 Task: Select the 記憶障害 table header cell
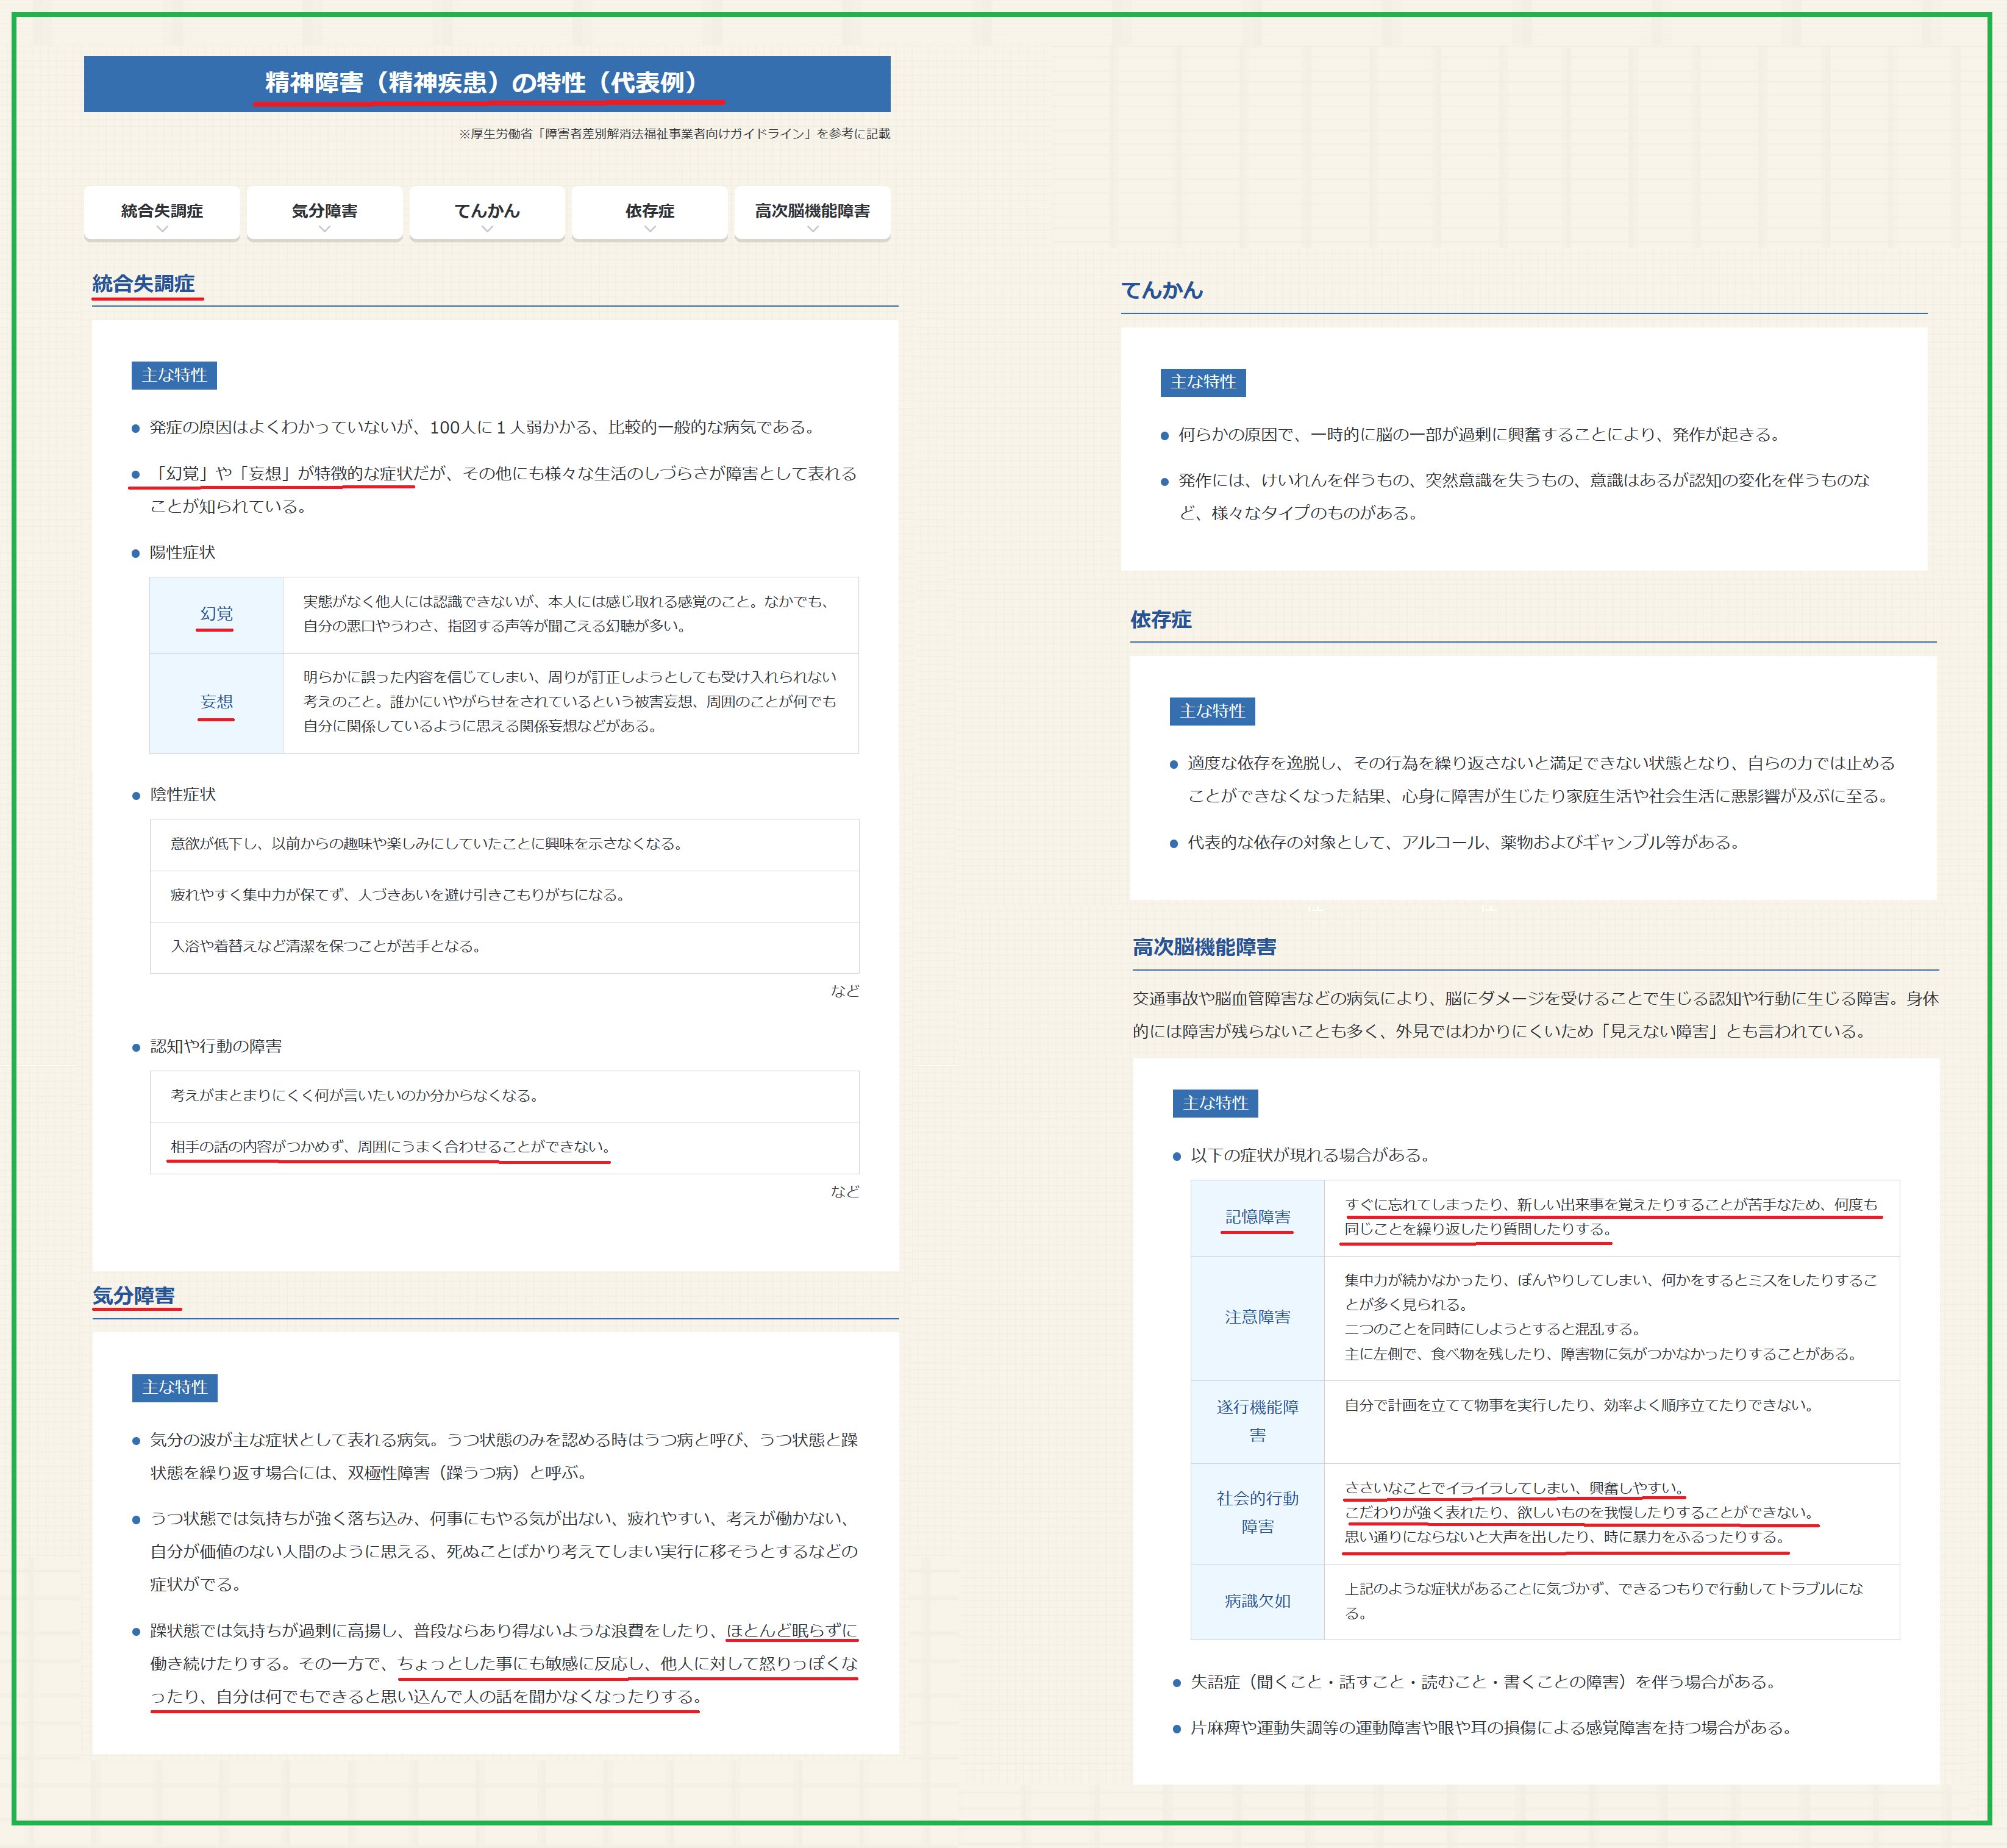point(1257,1217)
